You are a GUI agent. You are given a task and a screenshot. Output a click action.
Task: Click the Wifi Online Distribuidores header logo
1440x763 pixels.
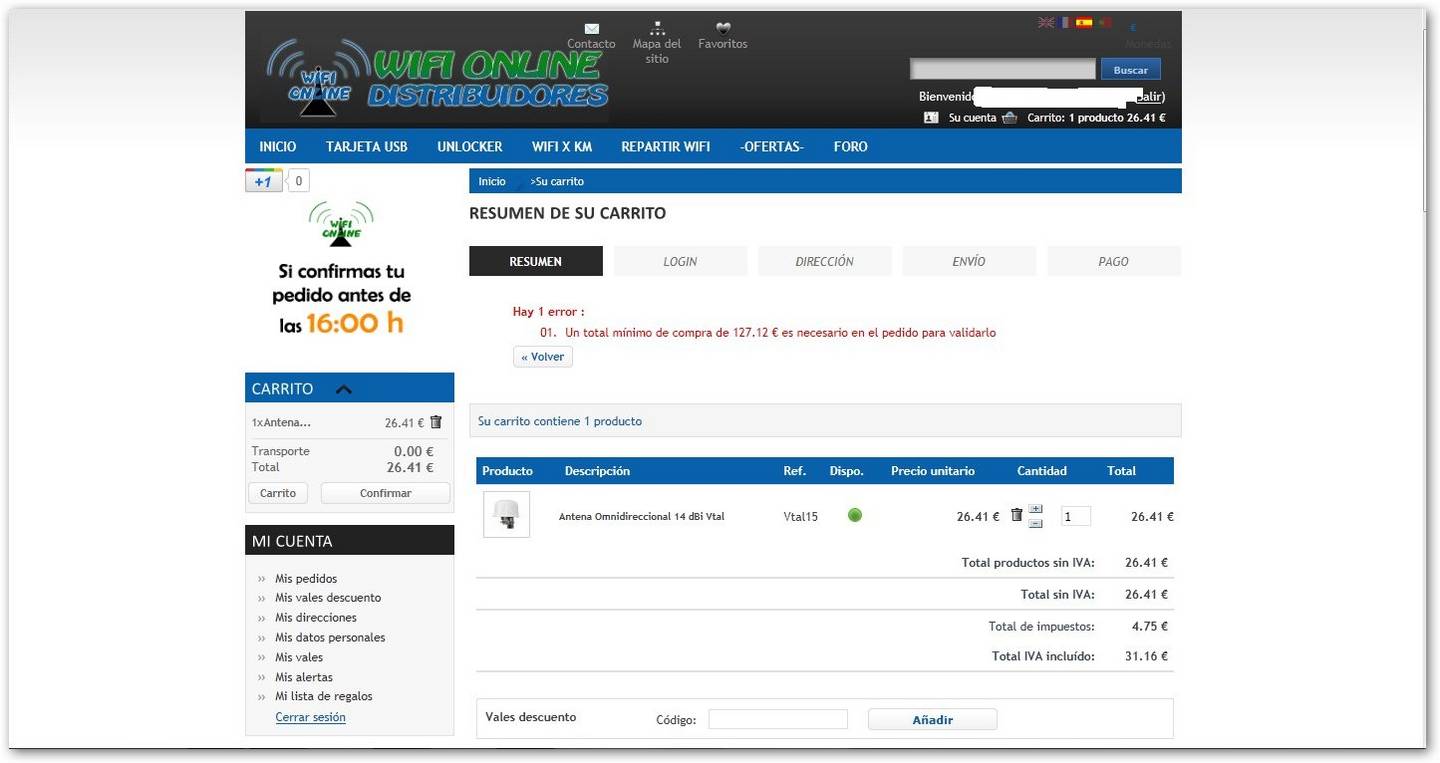436,78
